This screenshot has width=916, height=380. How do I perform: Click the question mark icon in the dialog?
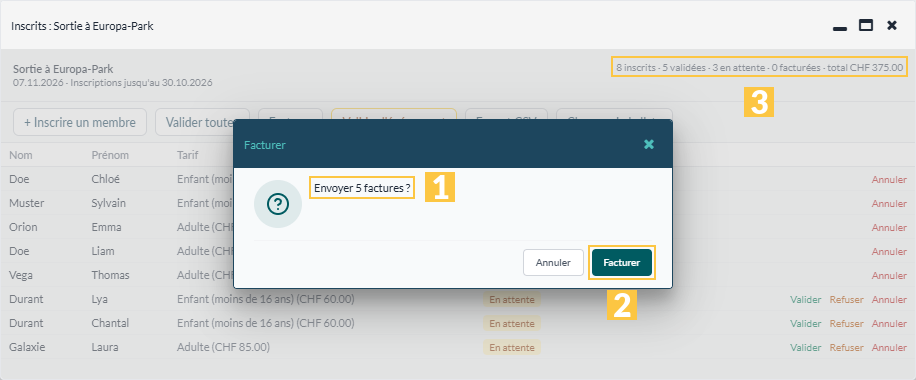click(x=277, y=203)
